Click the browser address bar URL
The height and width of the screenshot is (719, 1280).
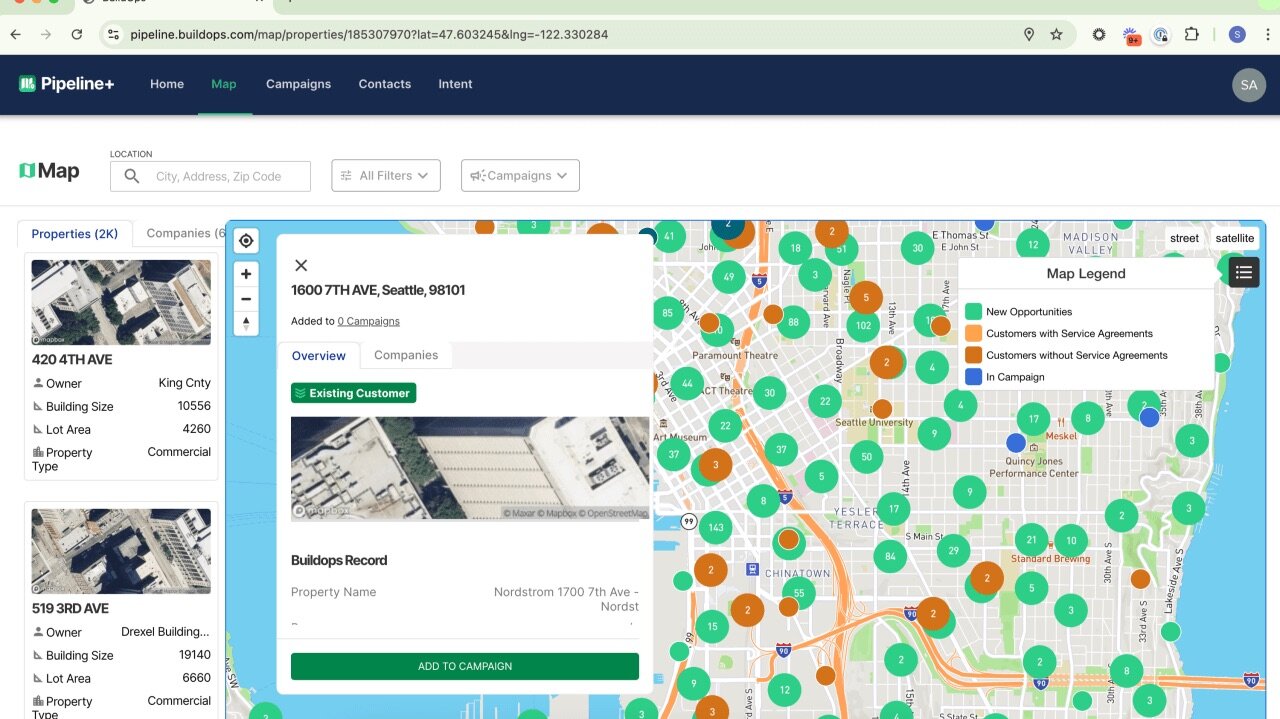pyautogui.click(x=369, y=34)
